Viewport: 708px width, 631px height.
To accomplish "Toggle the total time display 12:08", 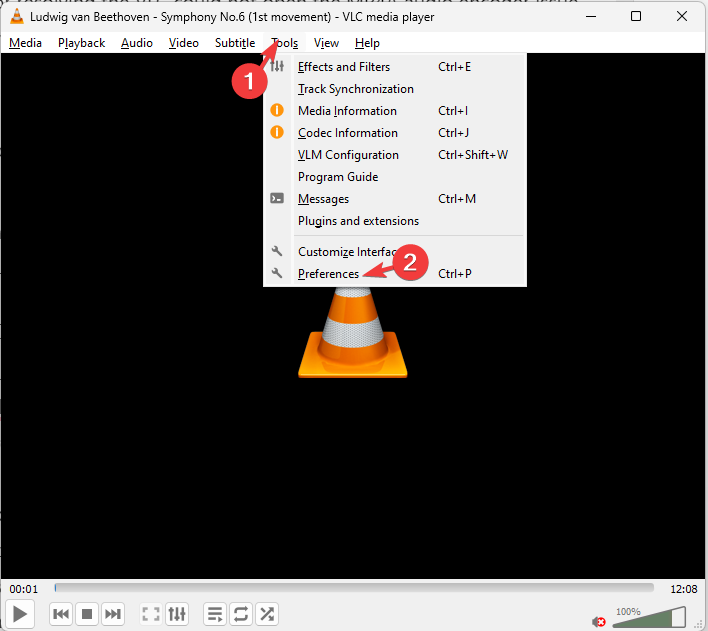I will pyautogui.click(x=684, y=589).
